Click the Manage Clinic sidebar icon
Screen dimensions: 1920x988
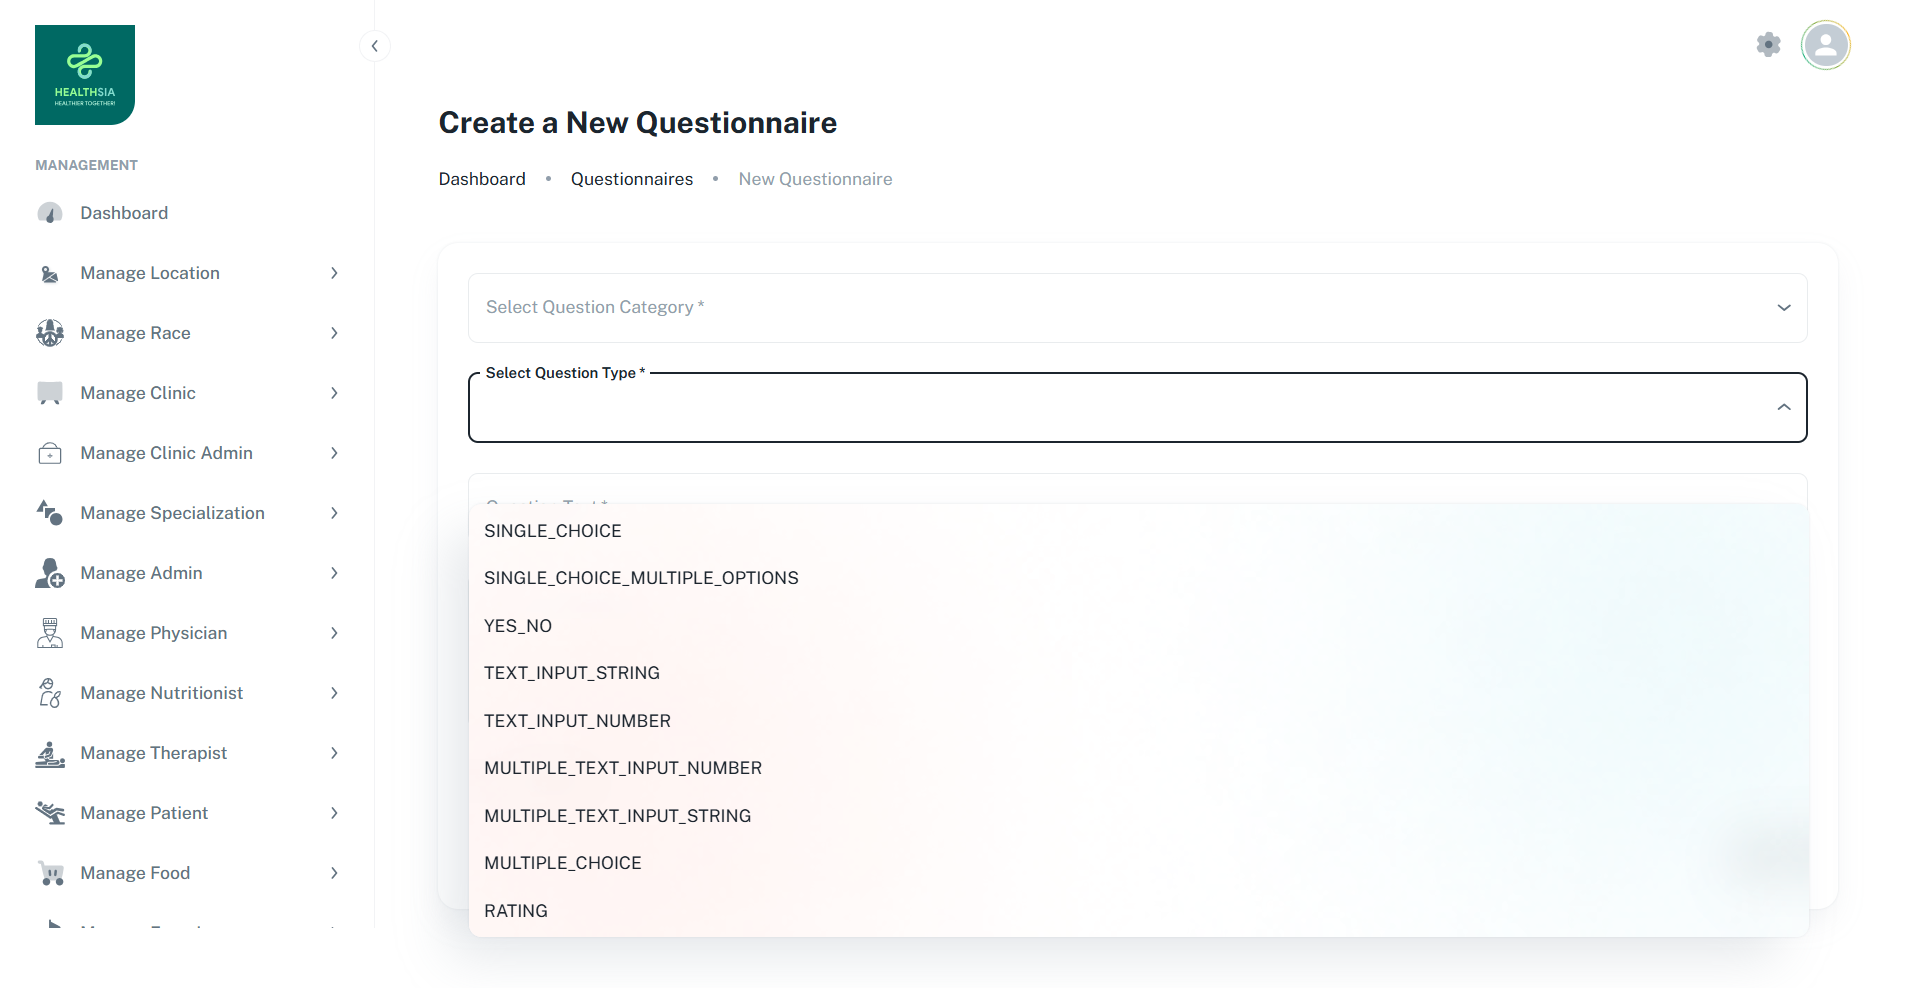pyautogui.click(x=50, y=393)
